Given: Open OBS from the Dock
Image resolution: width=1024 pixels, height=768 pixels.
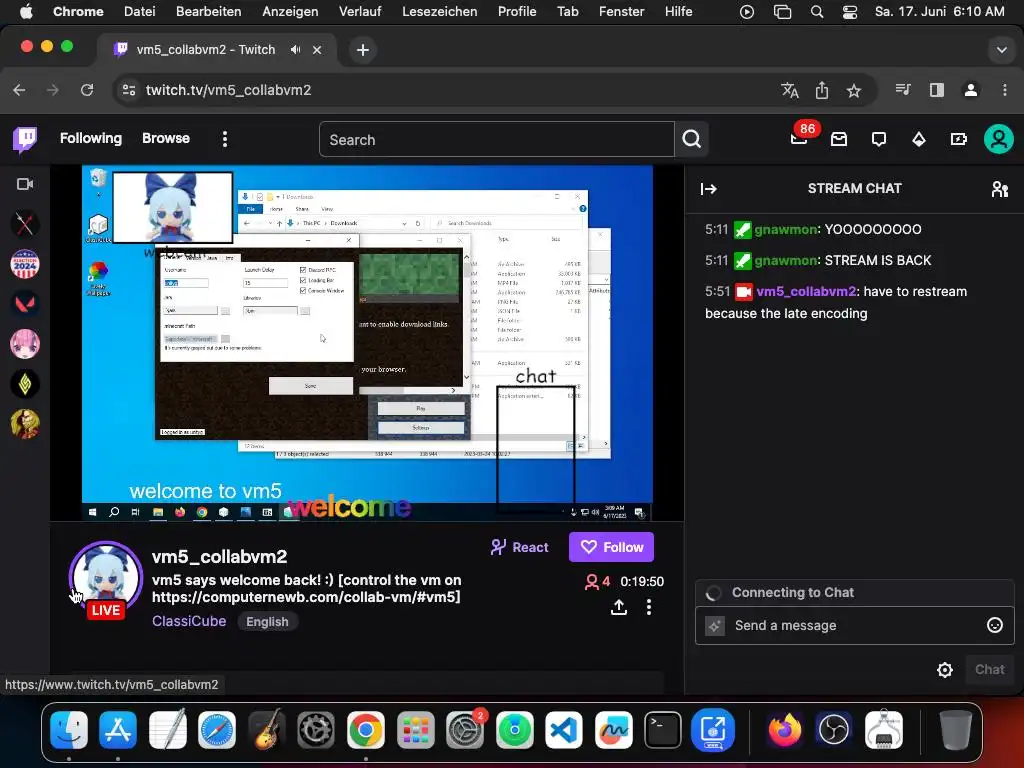Looking at the screenshot, I should [834, 729].
